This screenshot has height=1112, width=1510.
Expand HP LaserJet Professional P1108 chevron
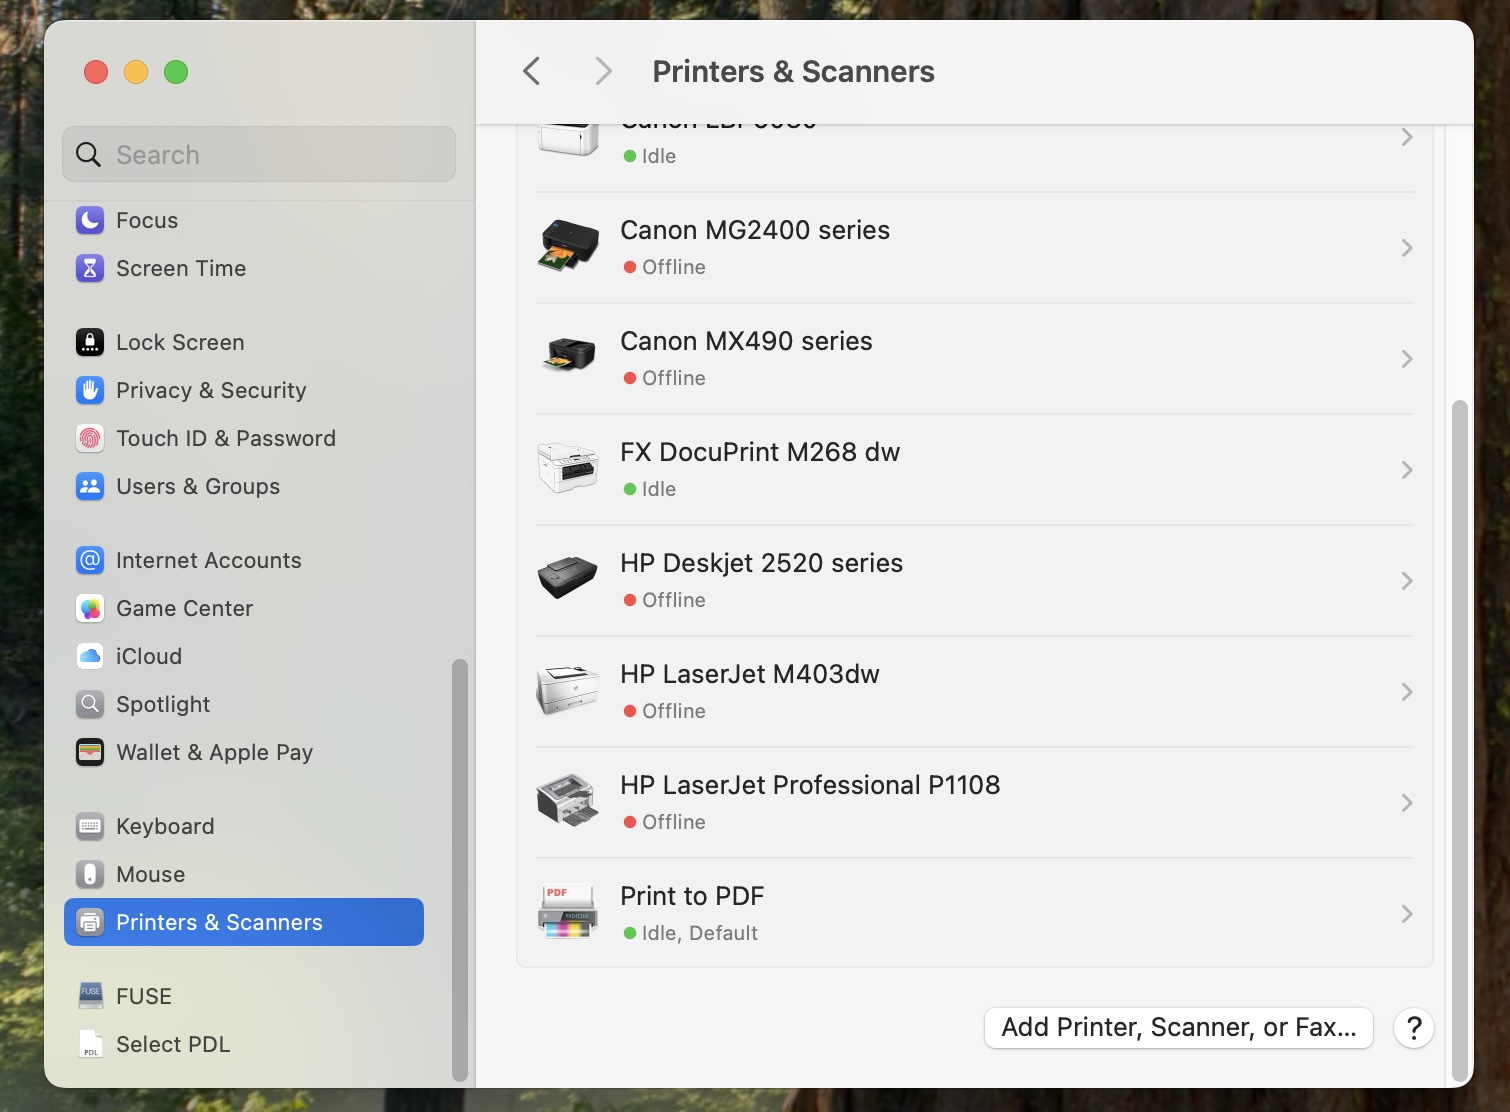(1407, 803)
